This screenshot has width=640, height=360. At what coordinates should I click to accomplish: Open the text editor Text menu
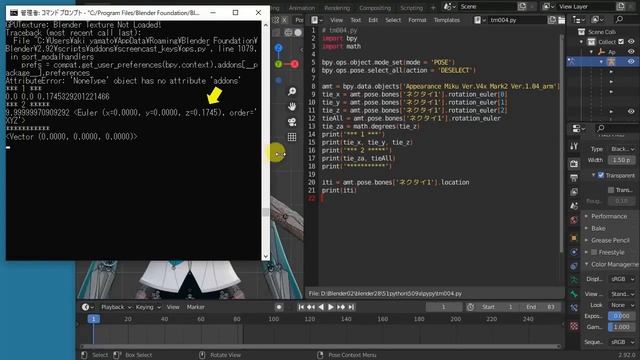pyautogui.click(x=356, y=20)
